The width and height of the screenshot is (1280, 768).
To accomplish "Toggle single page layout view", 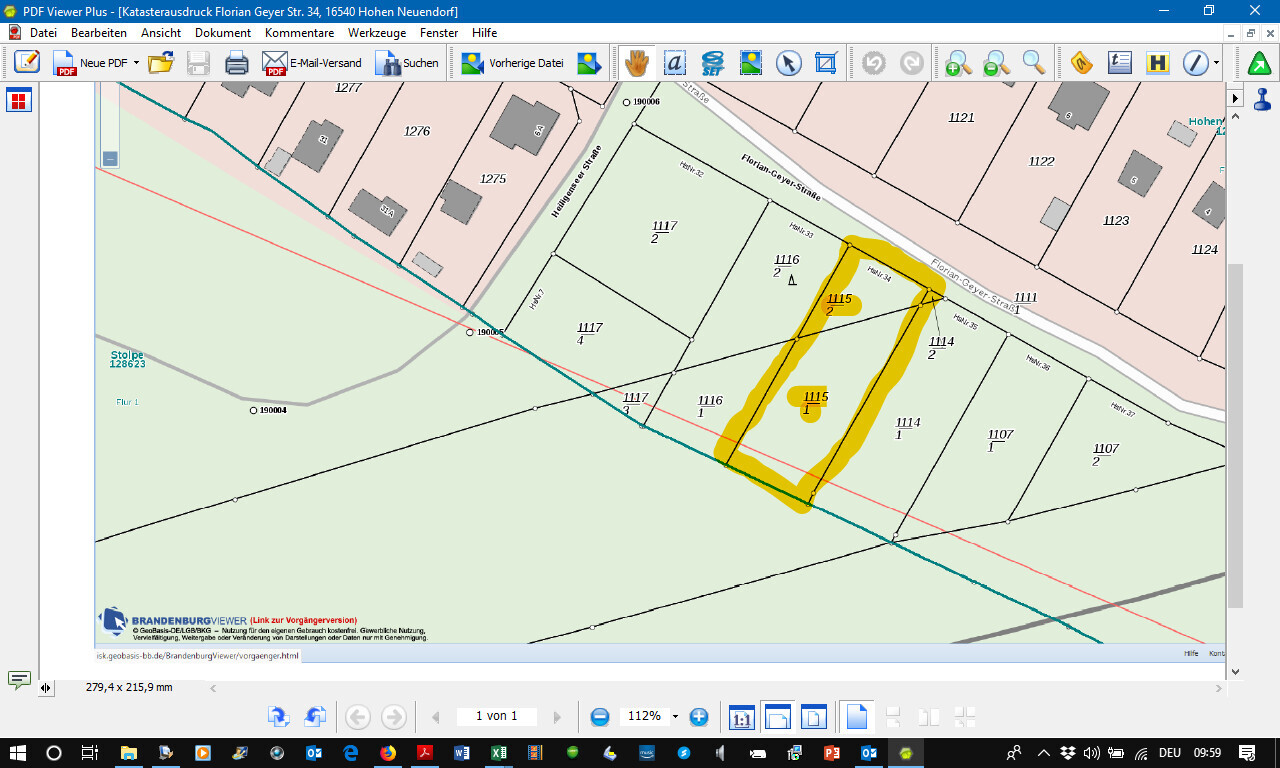I will (856, 717).
